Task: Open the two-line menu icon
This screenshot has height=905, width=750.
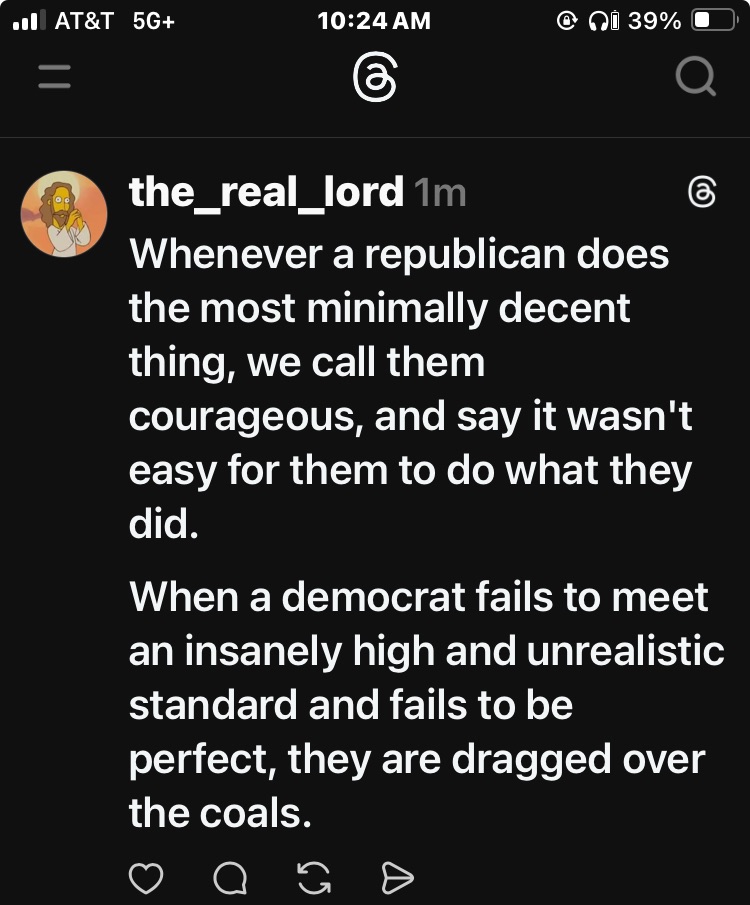Action: click(55, 77)
